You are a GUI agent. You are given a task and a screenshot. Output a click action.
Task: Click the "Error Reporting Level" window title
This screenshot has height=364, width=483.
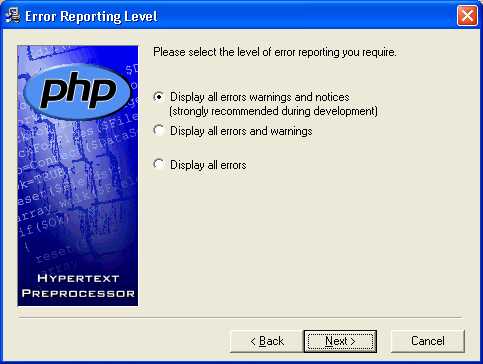(x=91, y=17)
